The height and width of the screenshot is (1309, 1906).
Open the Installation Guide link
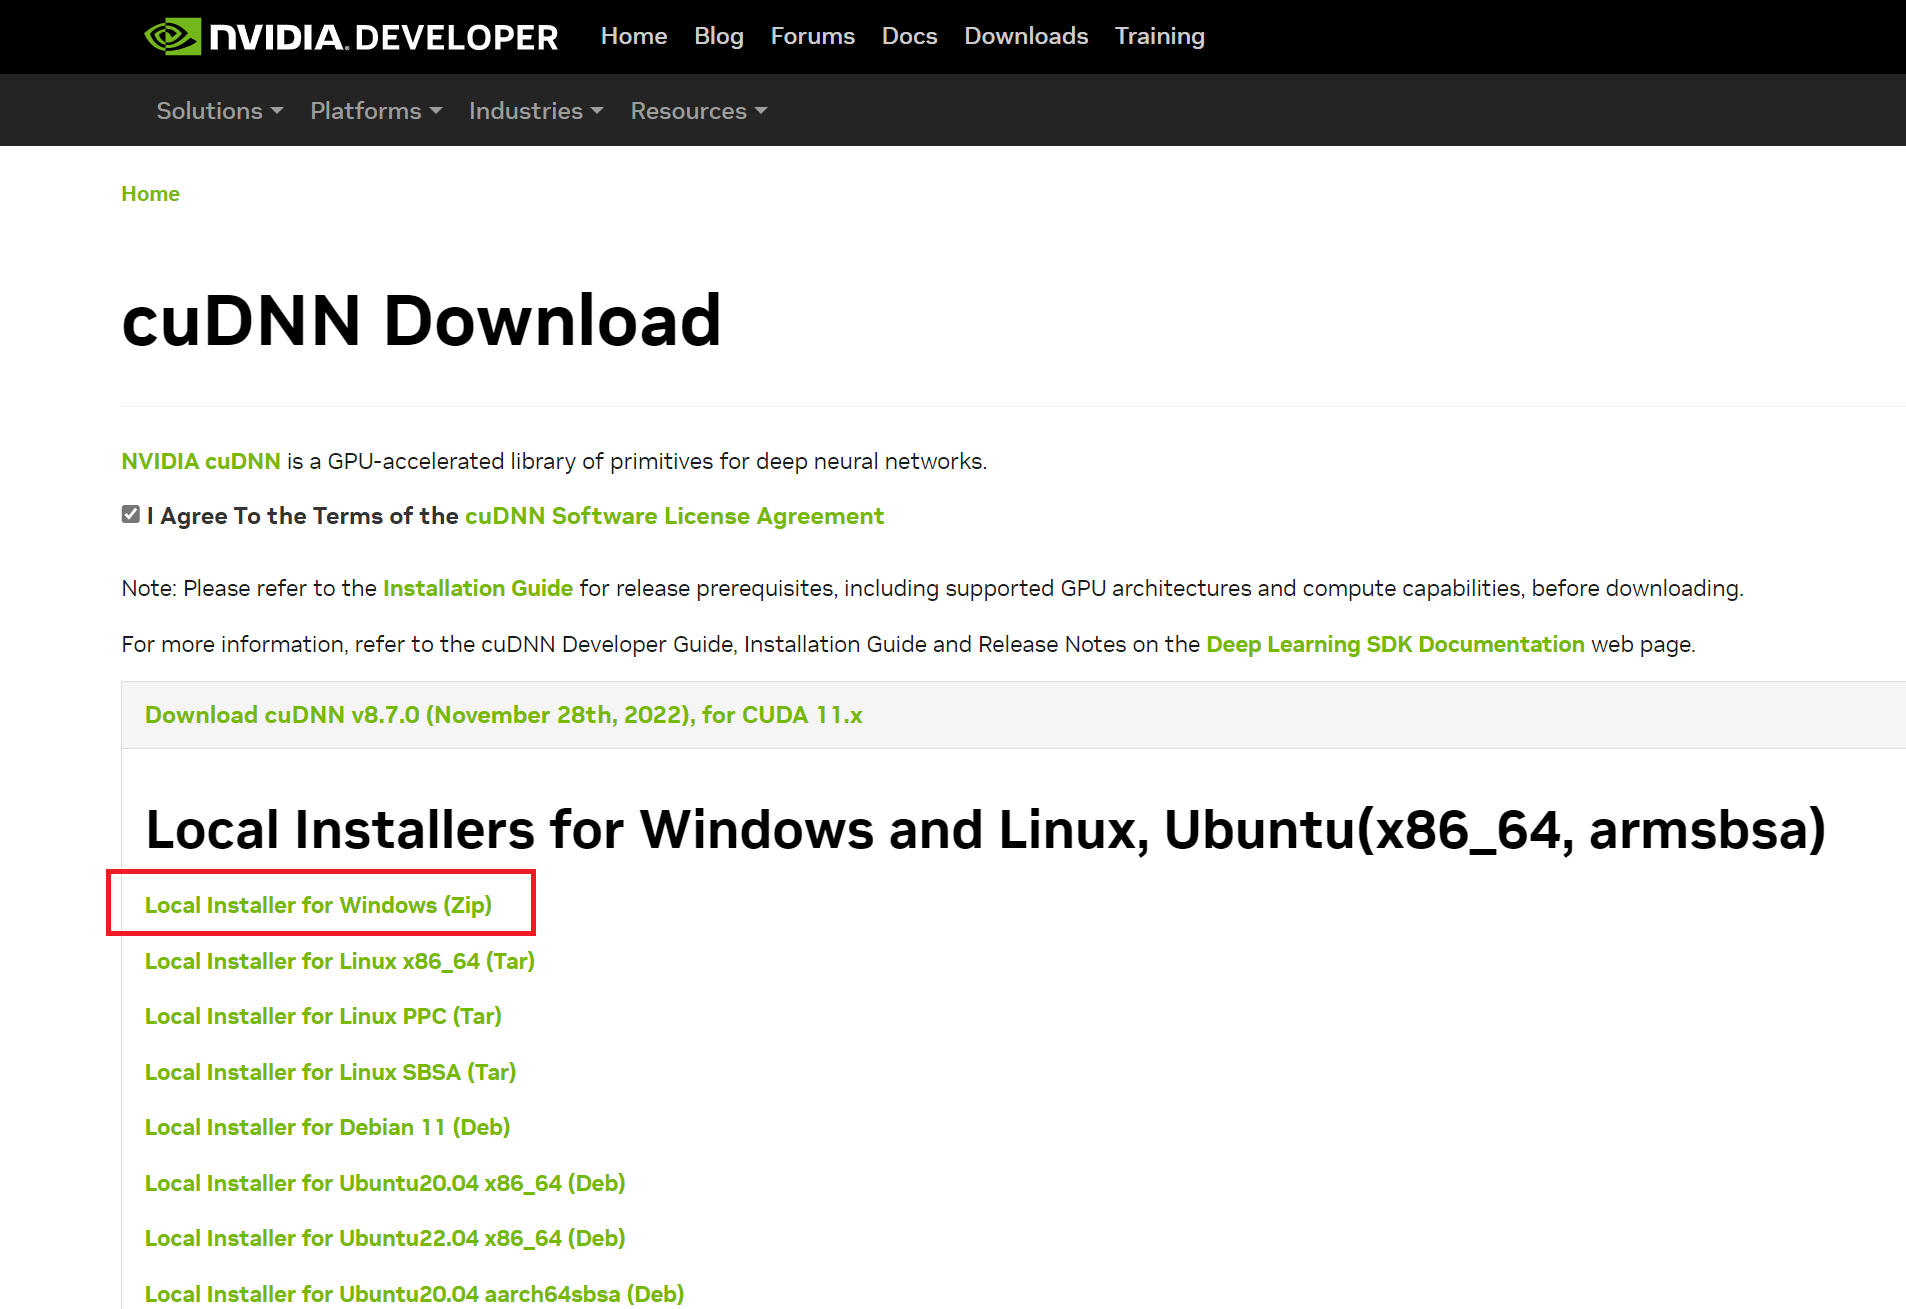[x=478, y=588]
